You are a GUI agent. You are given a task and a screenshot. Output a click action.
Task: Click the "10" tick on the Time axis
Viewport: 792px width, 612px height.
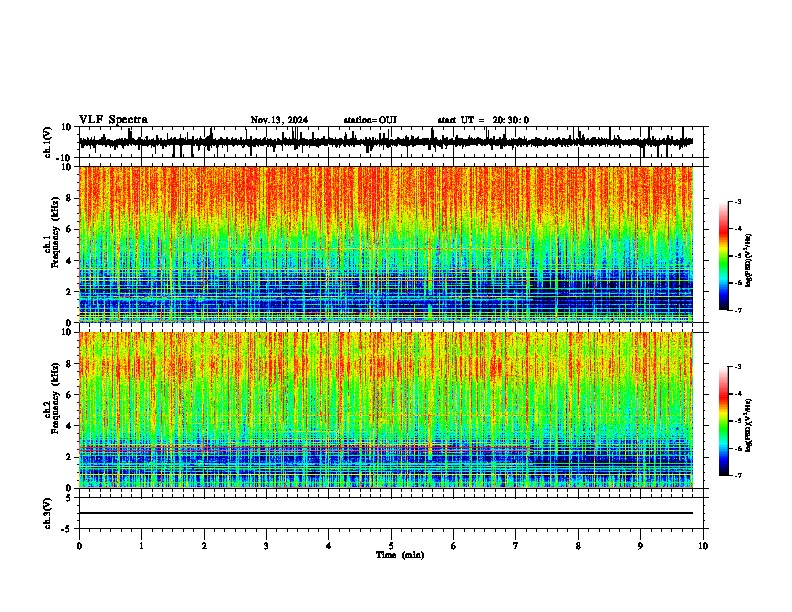tap(703, 546)
